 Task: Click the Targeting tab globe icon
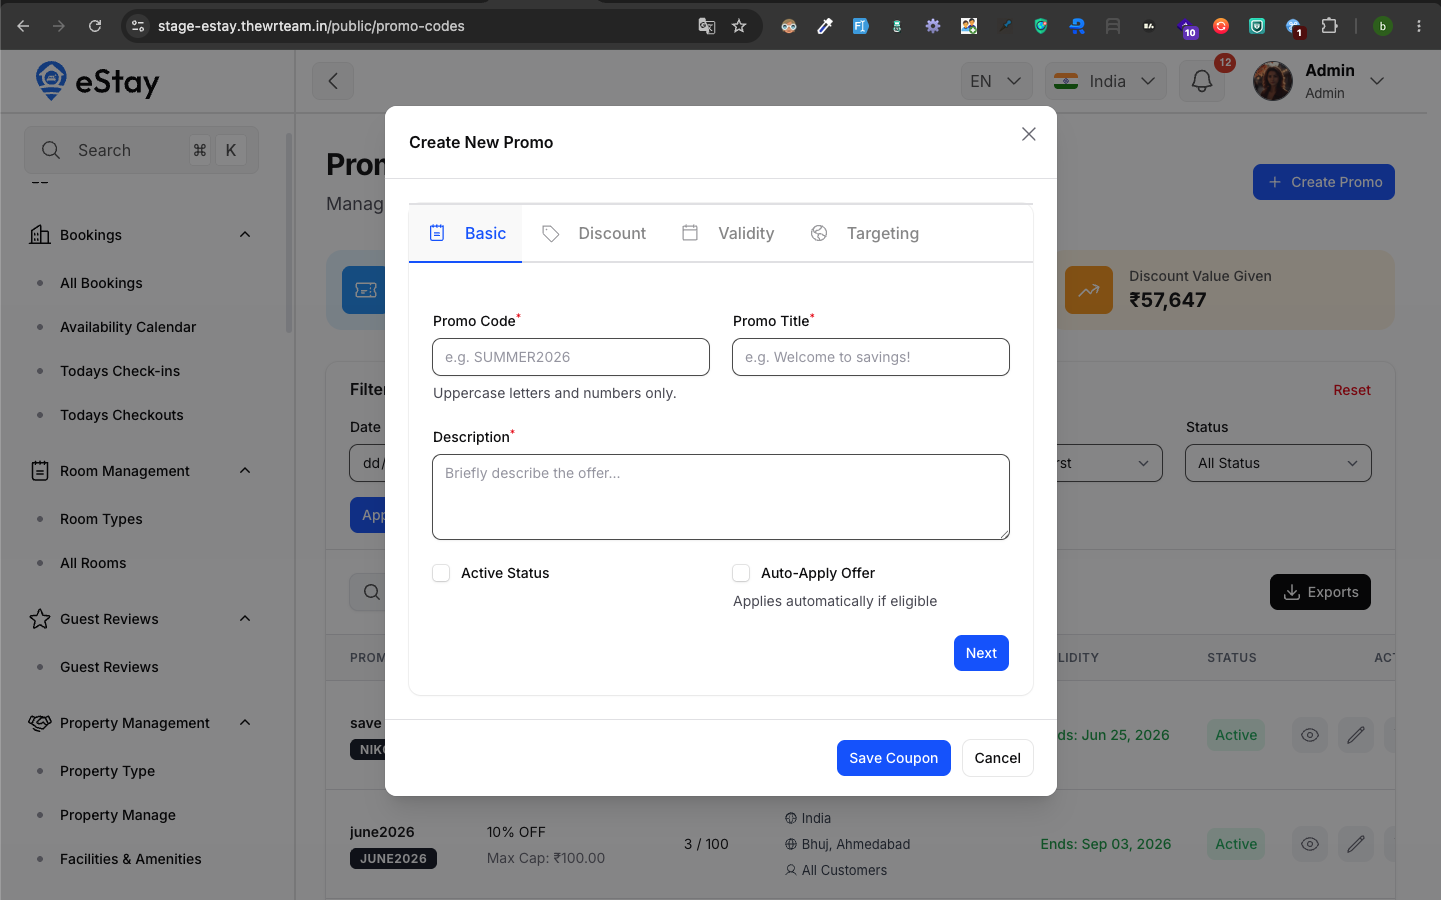click(819, 233)
